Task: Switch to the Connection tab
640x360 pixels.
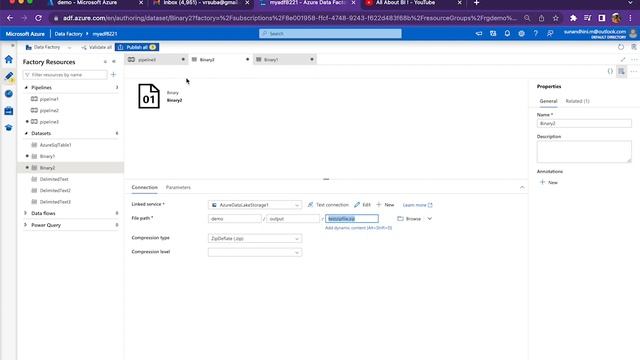Action: 144,187
